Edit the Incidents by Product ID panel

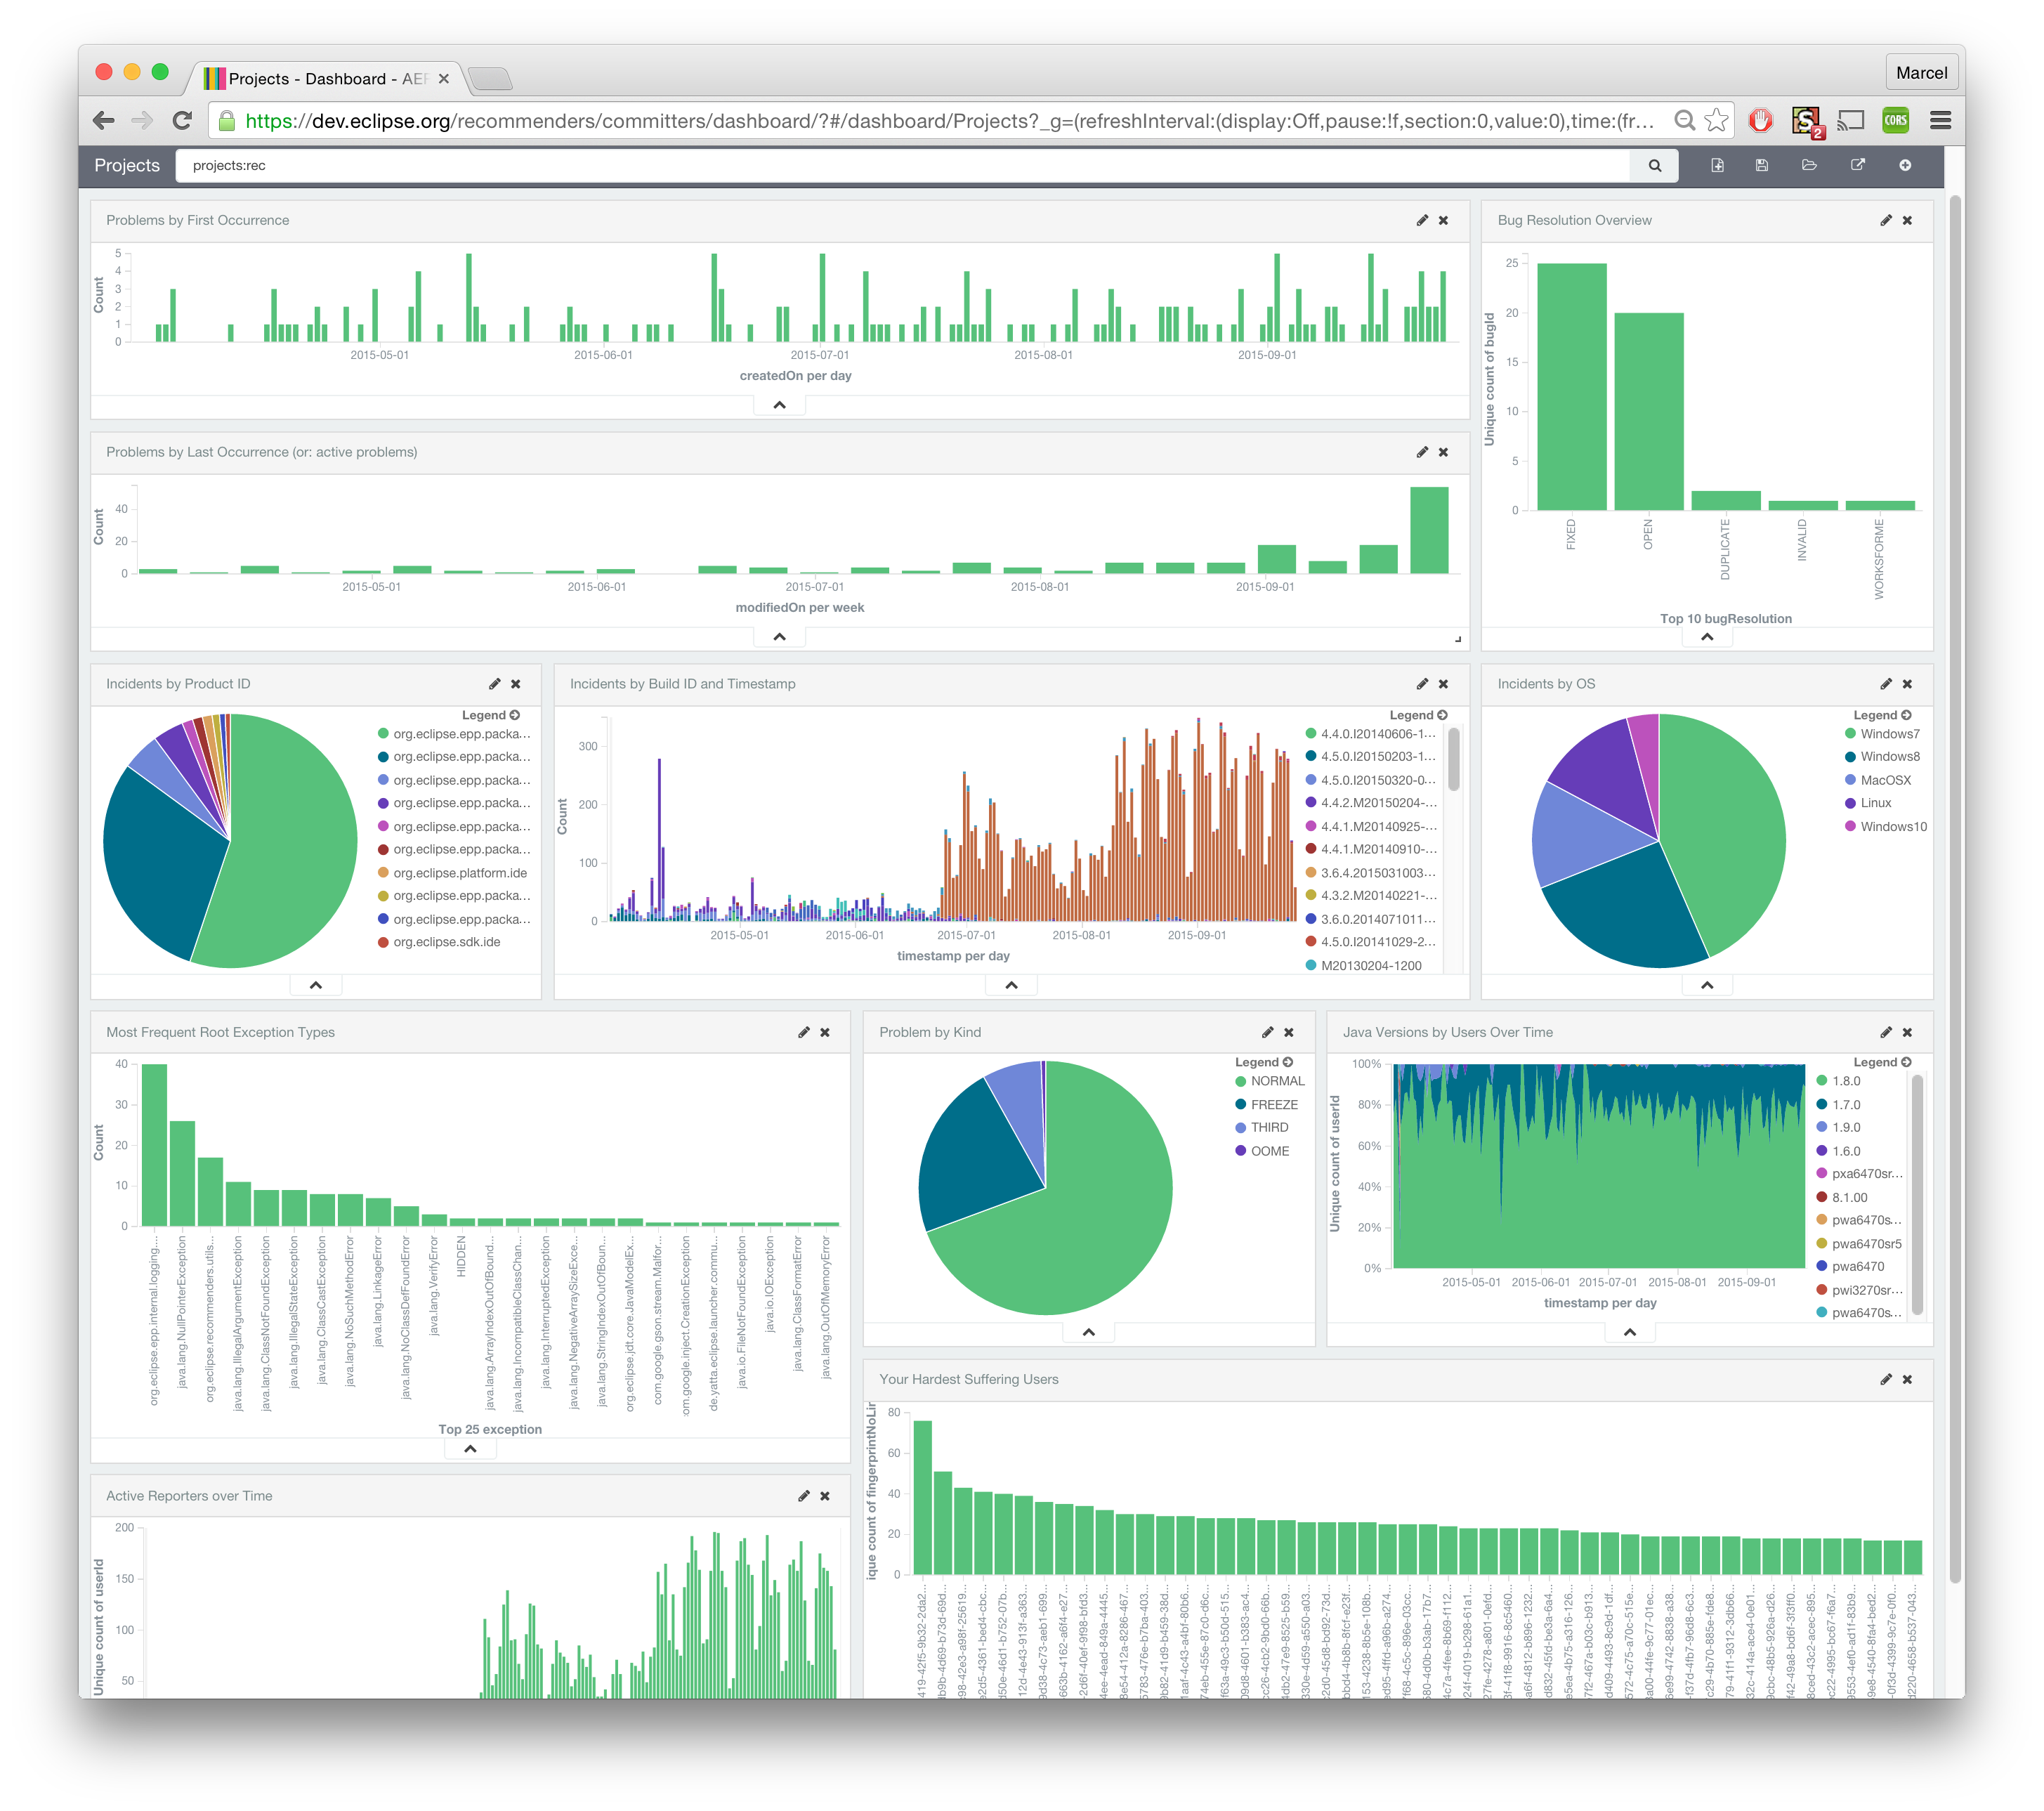point(494,684)
